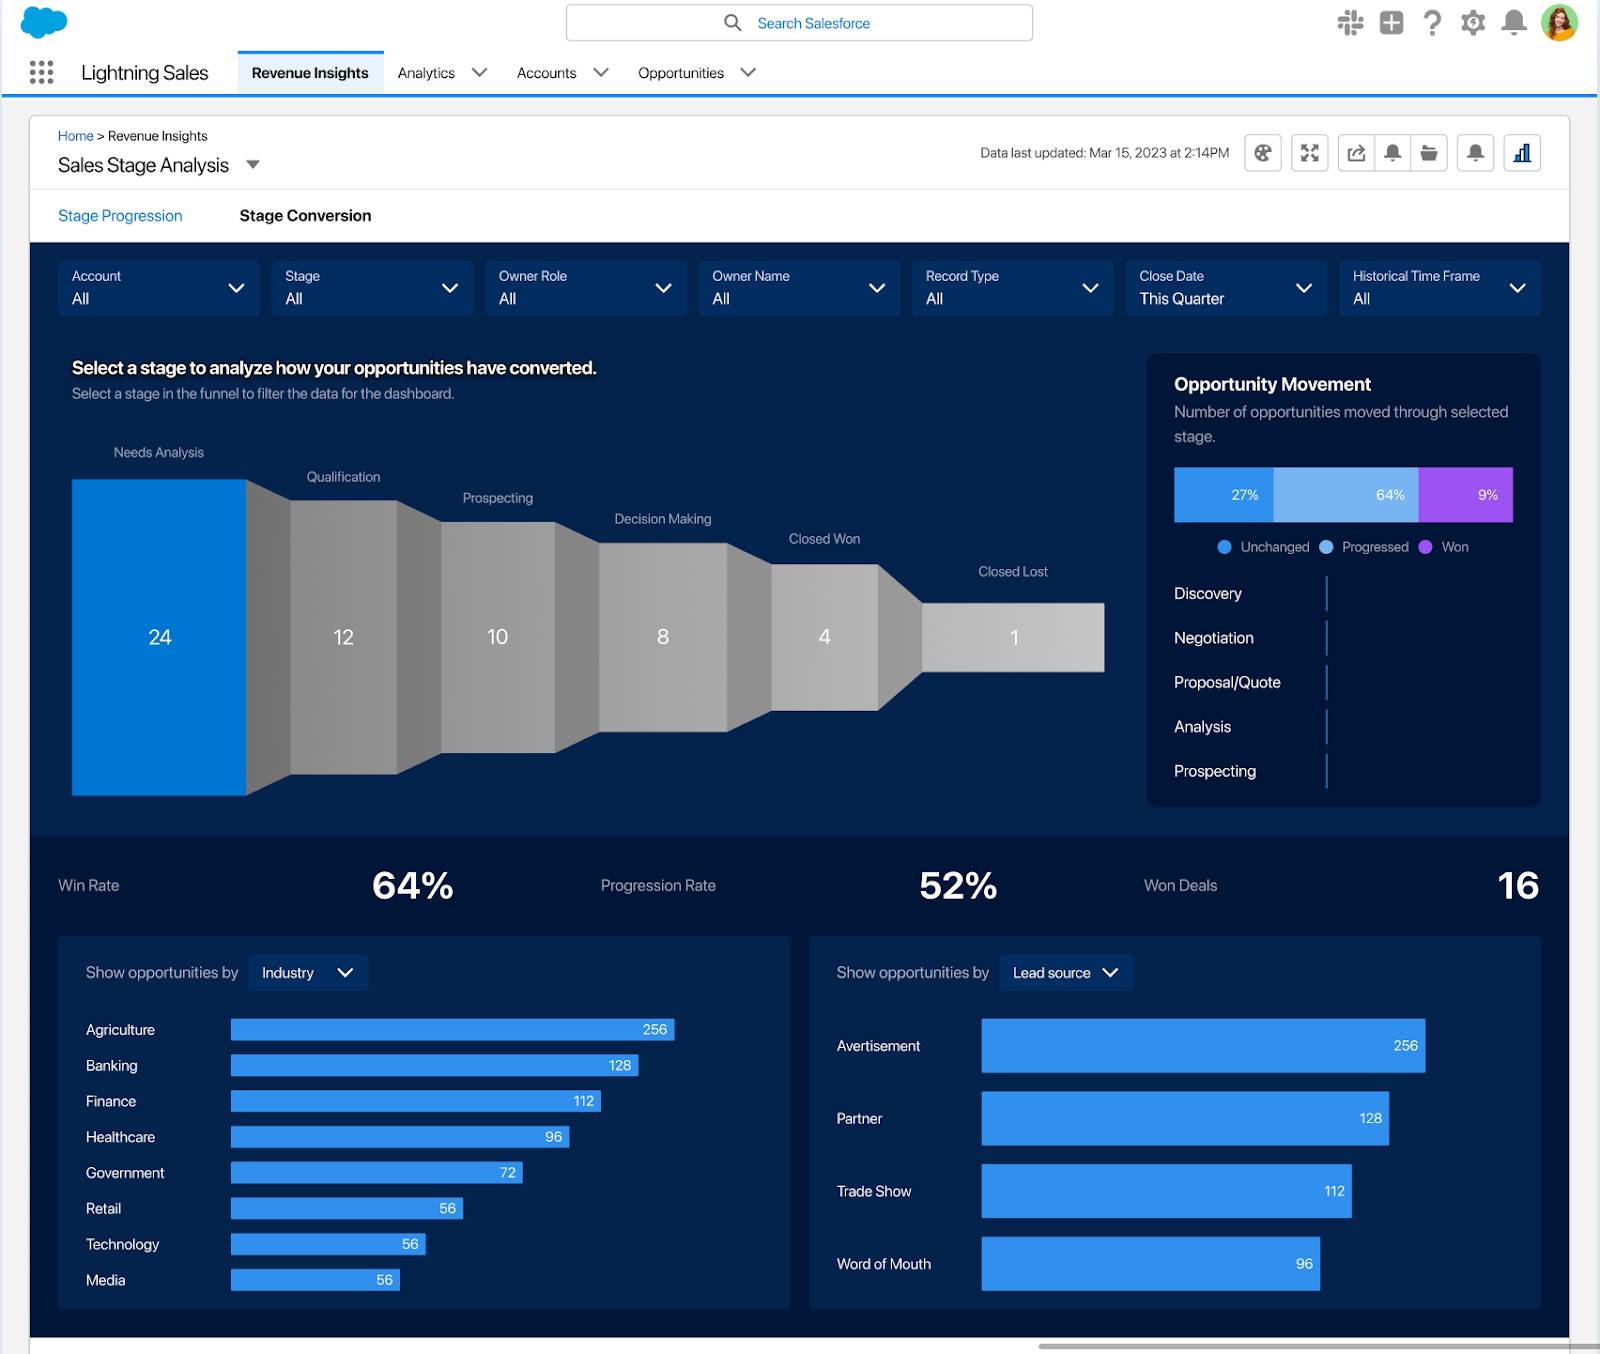Click the Negotiation row in Opportunity Movement
This screenshot has width=1600, height=1354.
click(1343, 638)
